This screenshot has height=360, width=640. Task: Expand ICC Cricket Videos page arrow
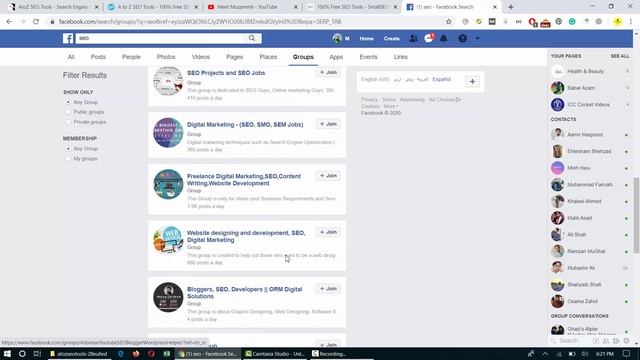tap(627, 105)
